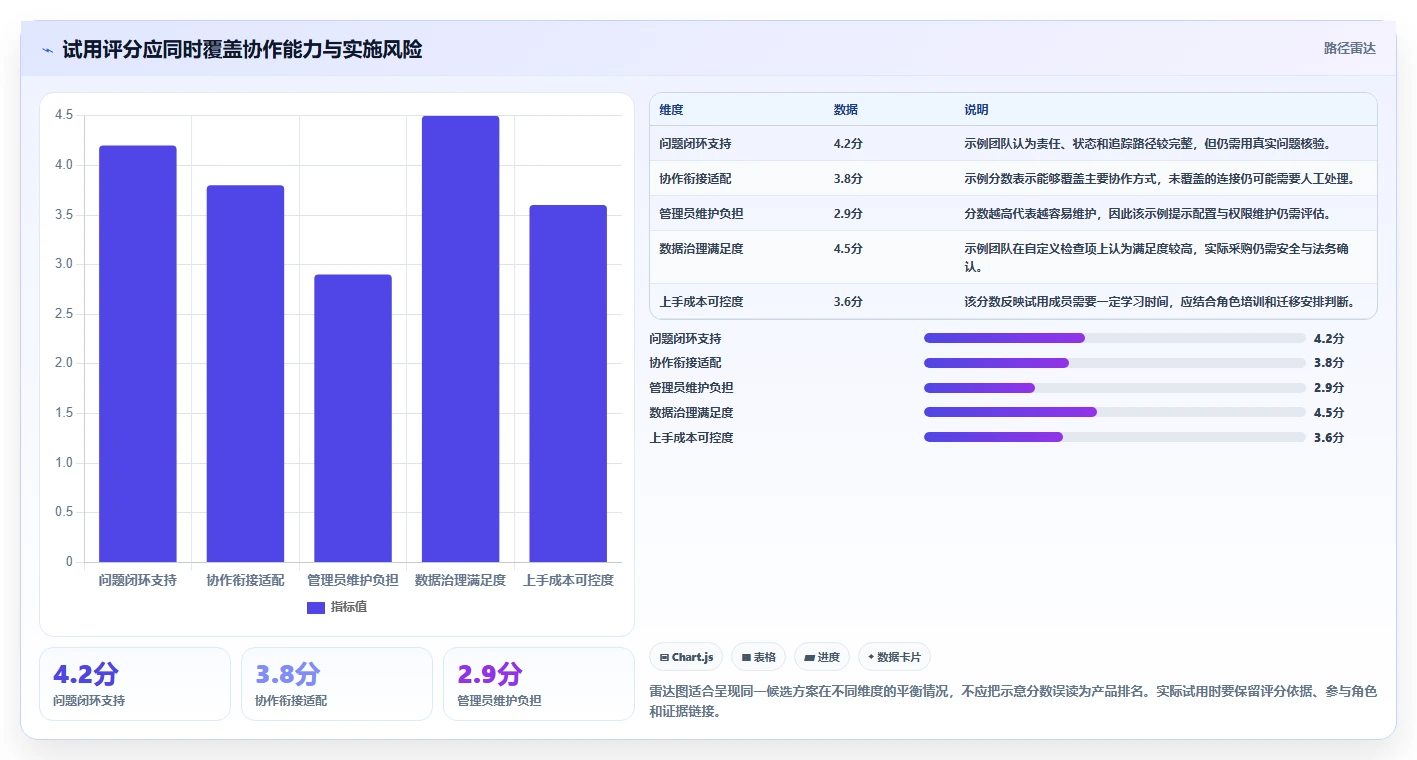1417x760 pixels.
Task: Click the 3.6分 cell in the table
Action: tap(848, 302)
